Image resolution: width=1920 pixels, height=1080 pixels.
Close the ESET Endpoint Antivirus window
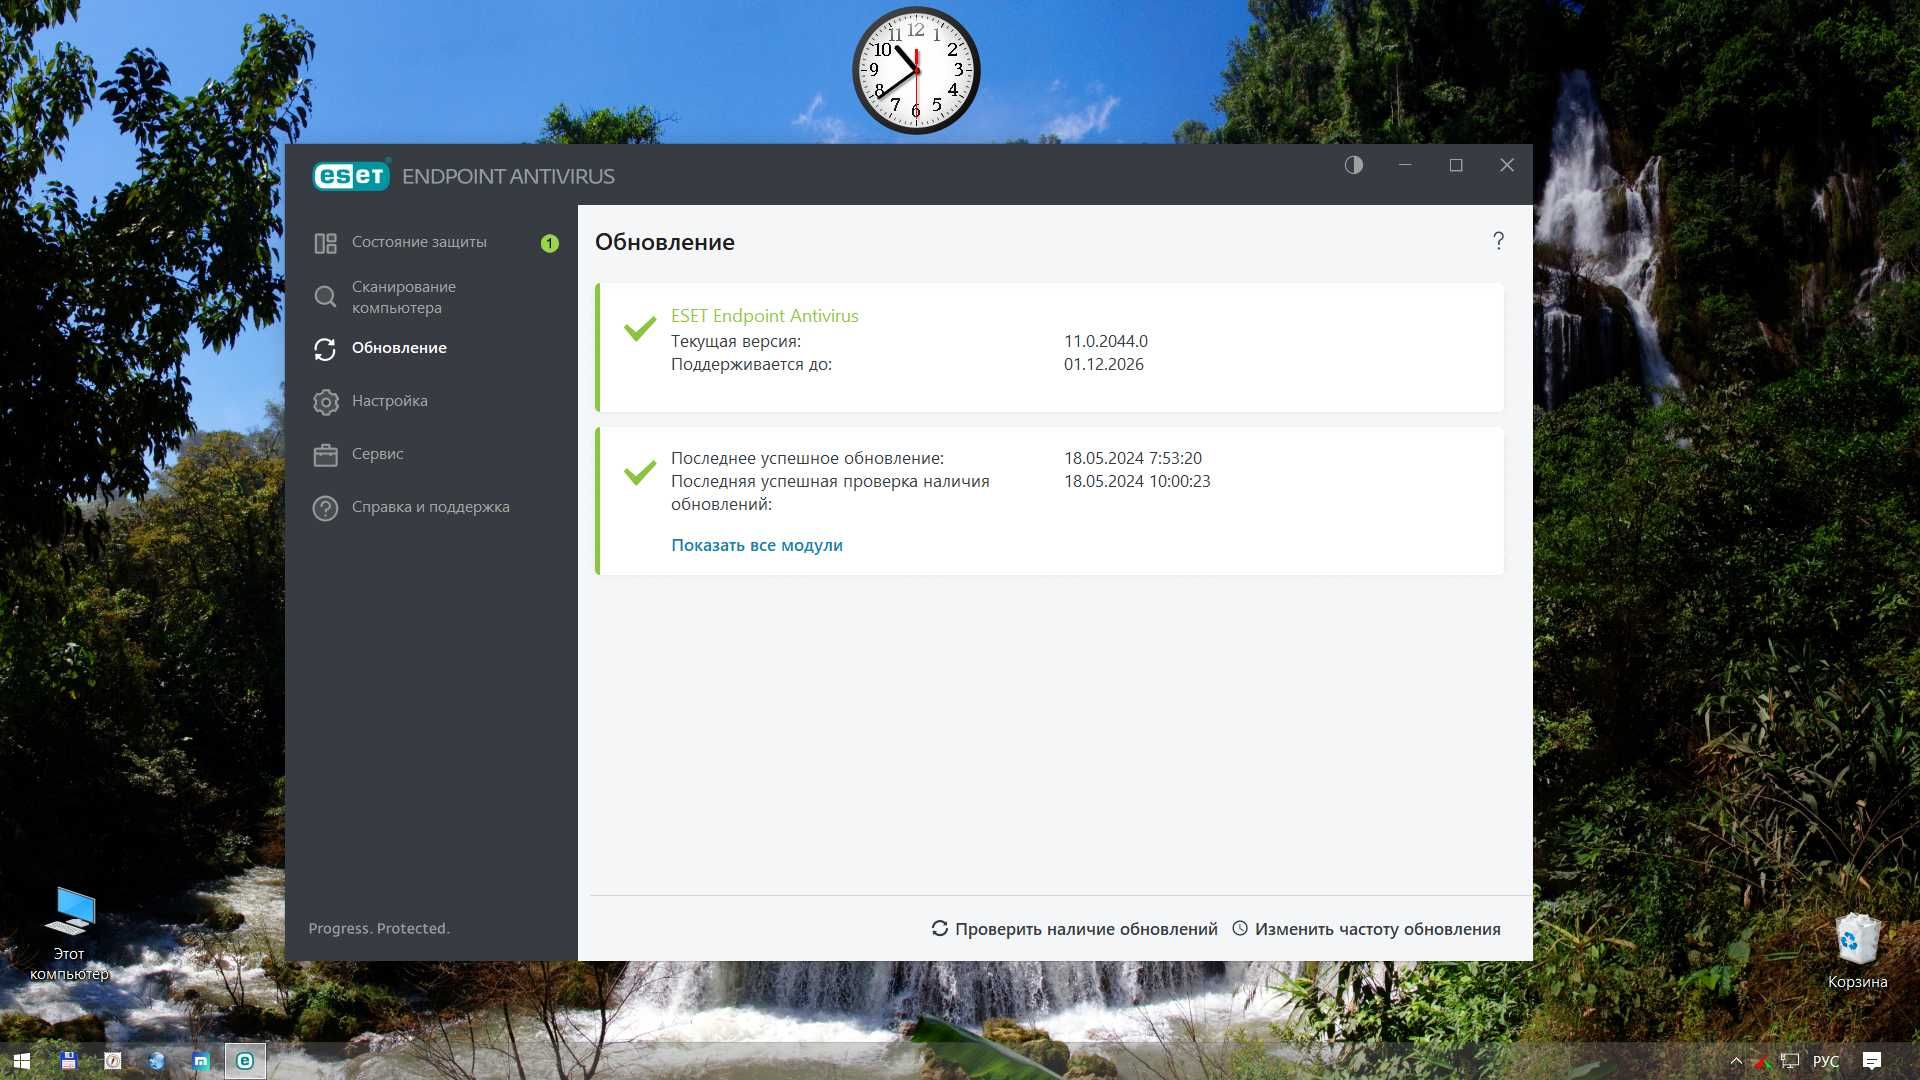click(x=1507, y=165)
